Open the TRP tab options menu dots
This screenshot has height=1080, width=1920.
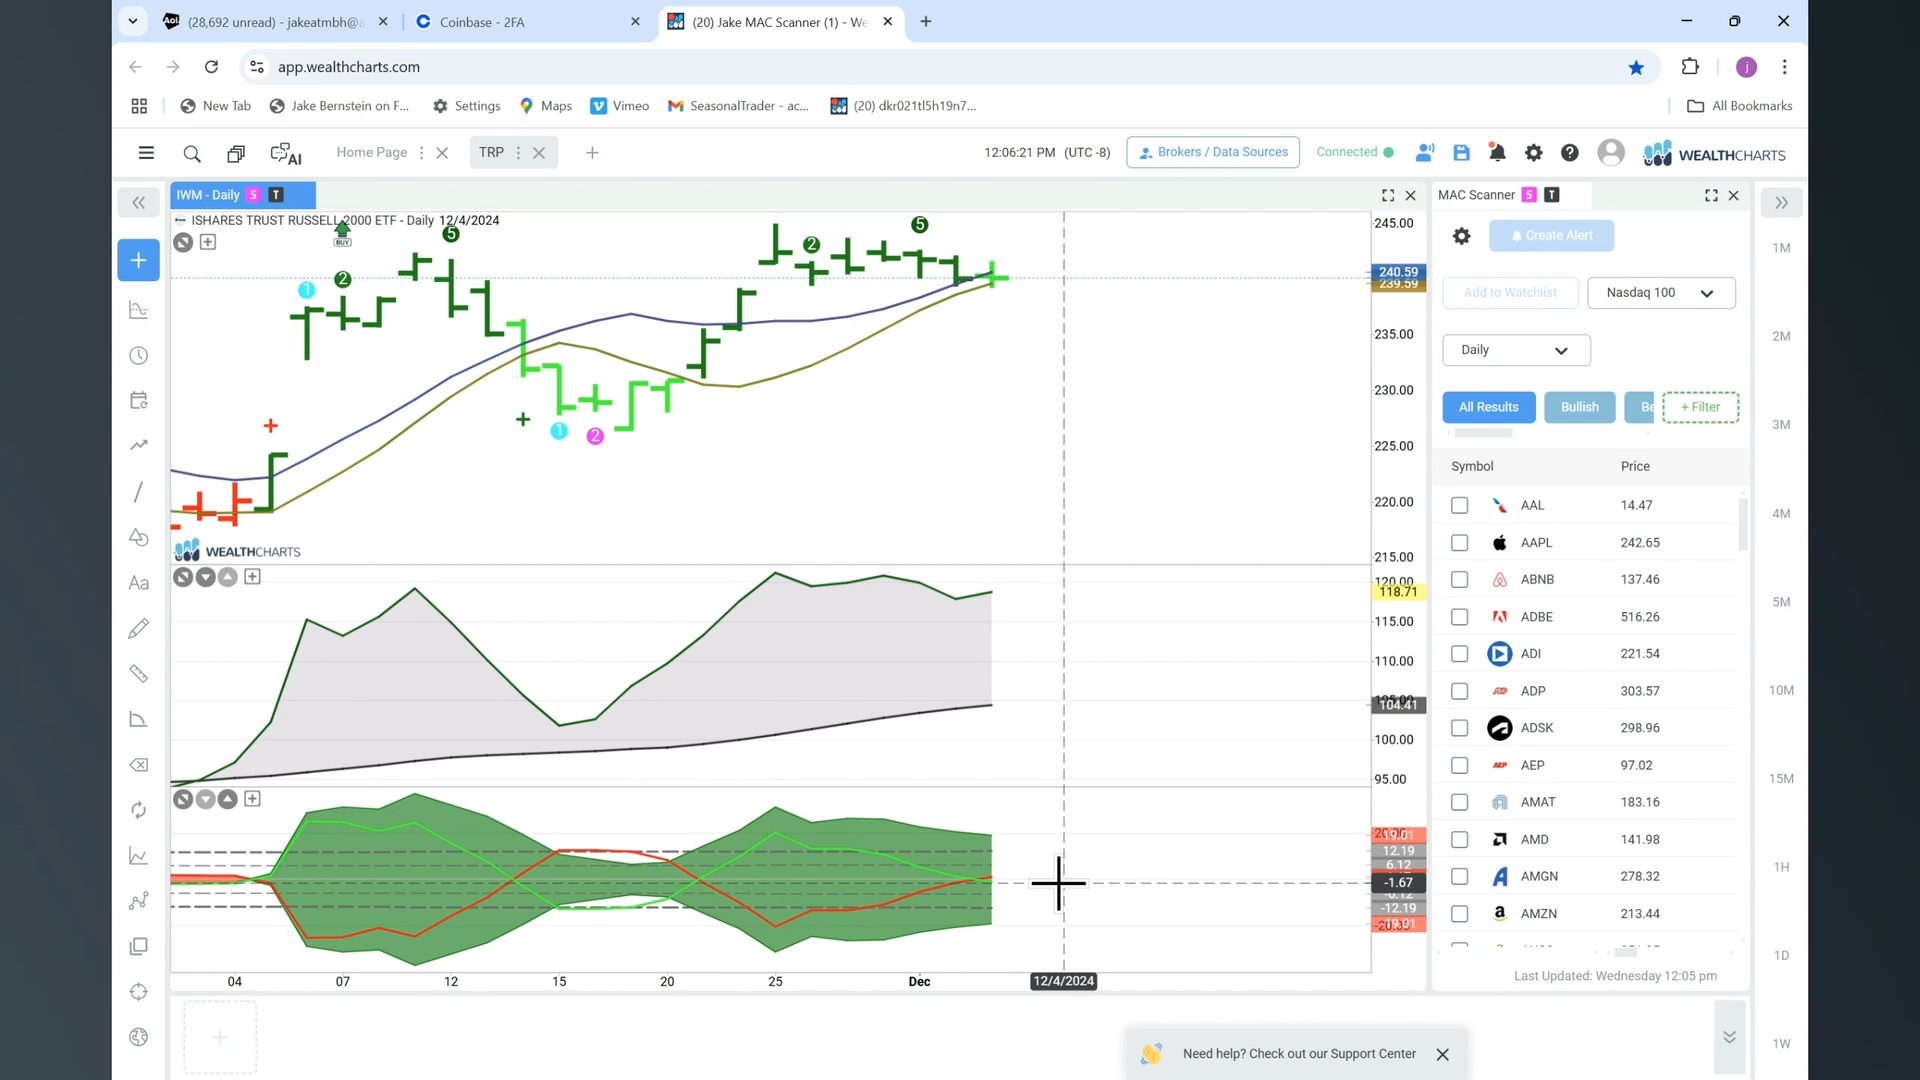[518, 153]
